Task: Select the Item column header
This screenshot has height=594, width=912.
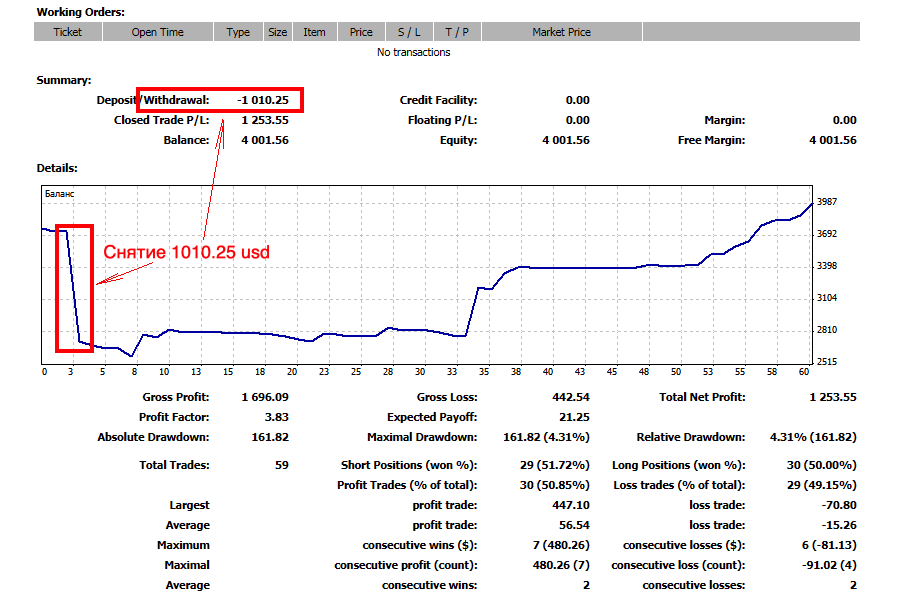Action: coord(314,32)
